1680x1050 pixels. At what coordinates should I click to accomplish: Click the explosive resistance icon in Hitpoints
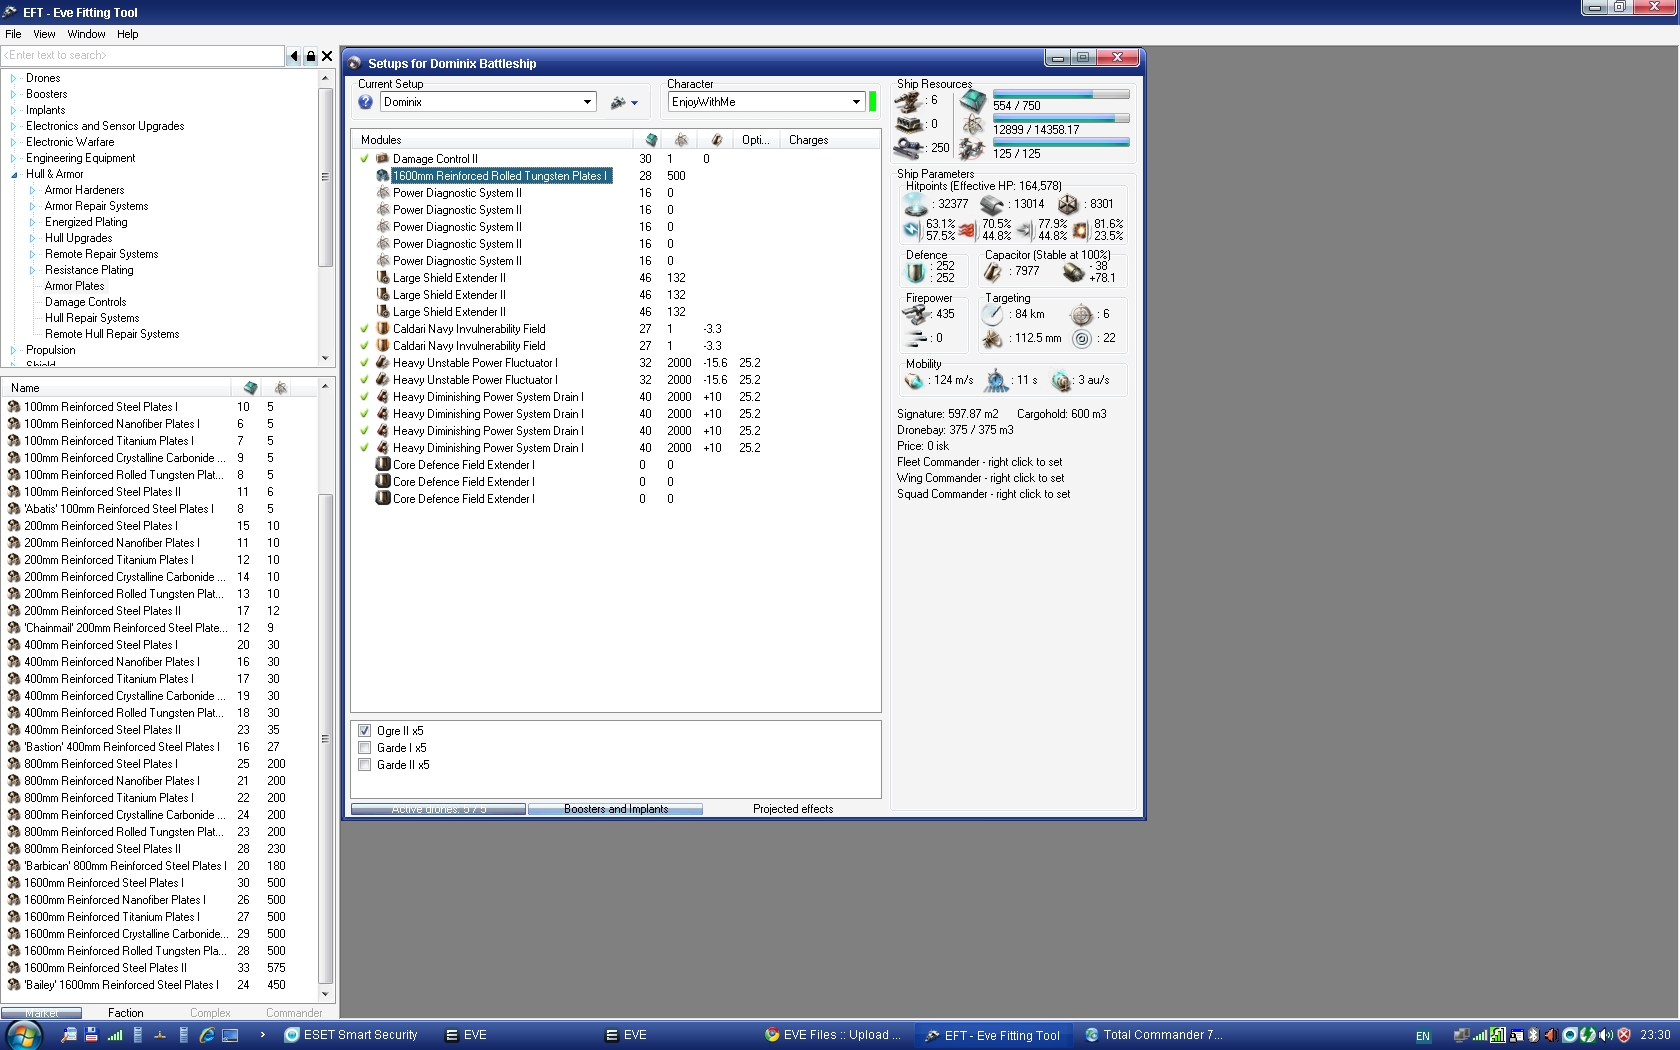pyautogui.click(x=1079, y=230)
